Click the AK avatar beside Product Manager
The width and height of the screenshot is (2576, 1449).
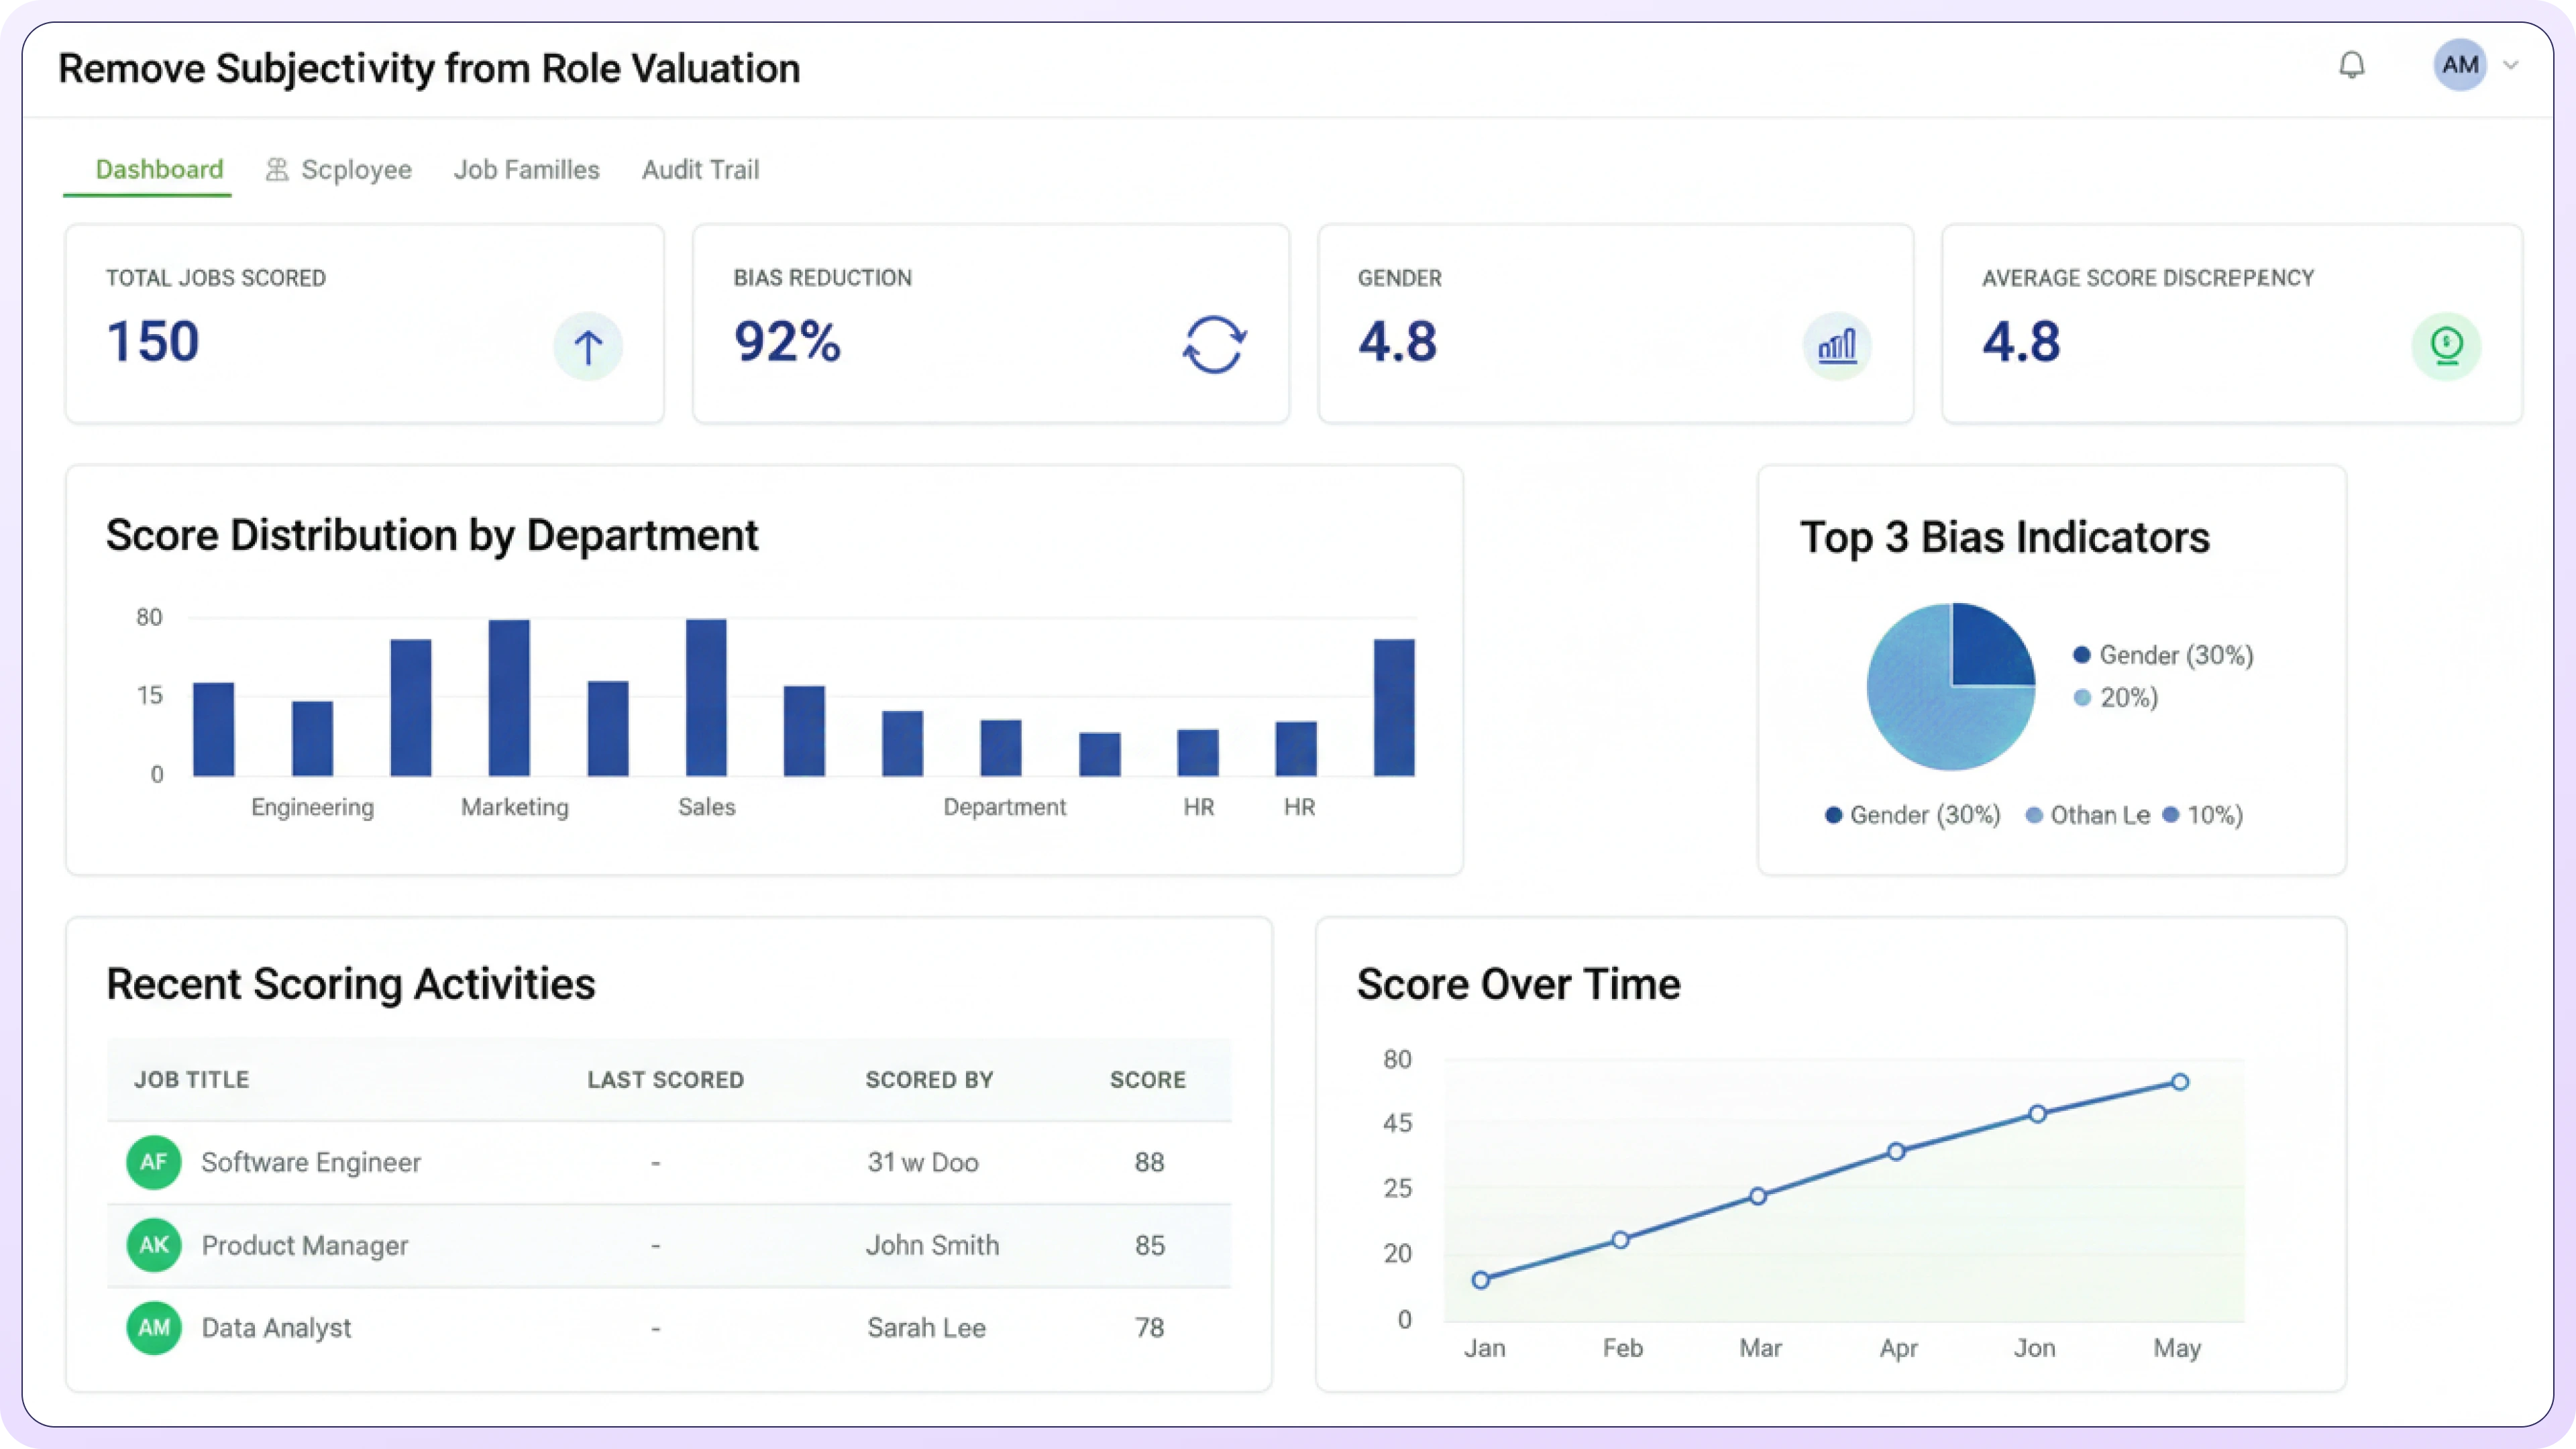point(154,1245)
